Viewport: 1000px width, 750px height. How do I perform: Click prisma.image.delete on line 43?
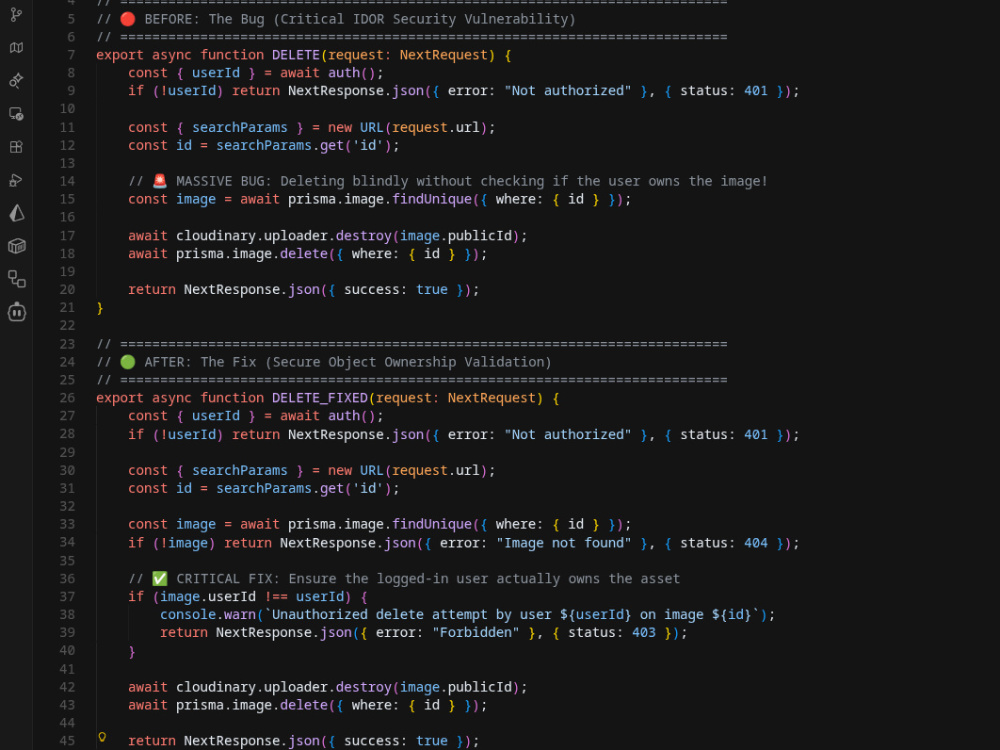pyautogui.click(x=252, y=705)
